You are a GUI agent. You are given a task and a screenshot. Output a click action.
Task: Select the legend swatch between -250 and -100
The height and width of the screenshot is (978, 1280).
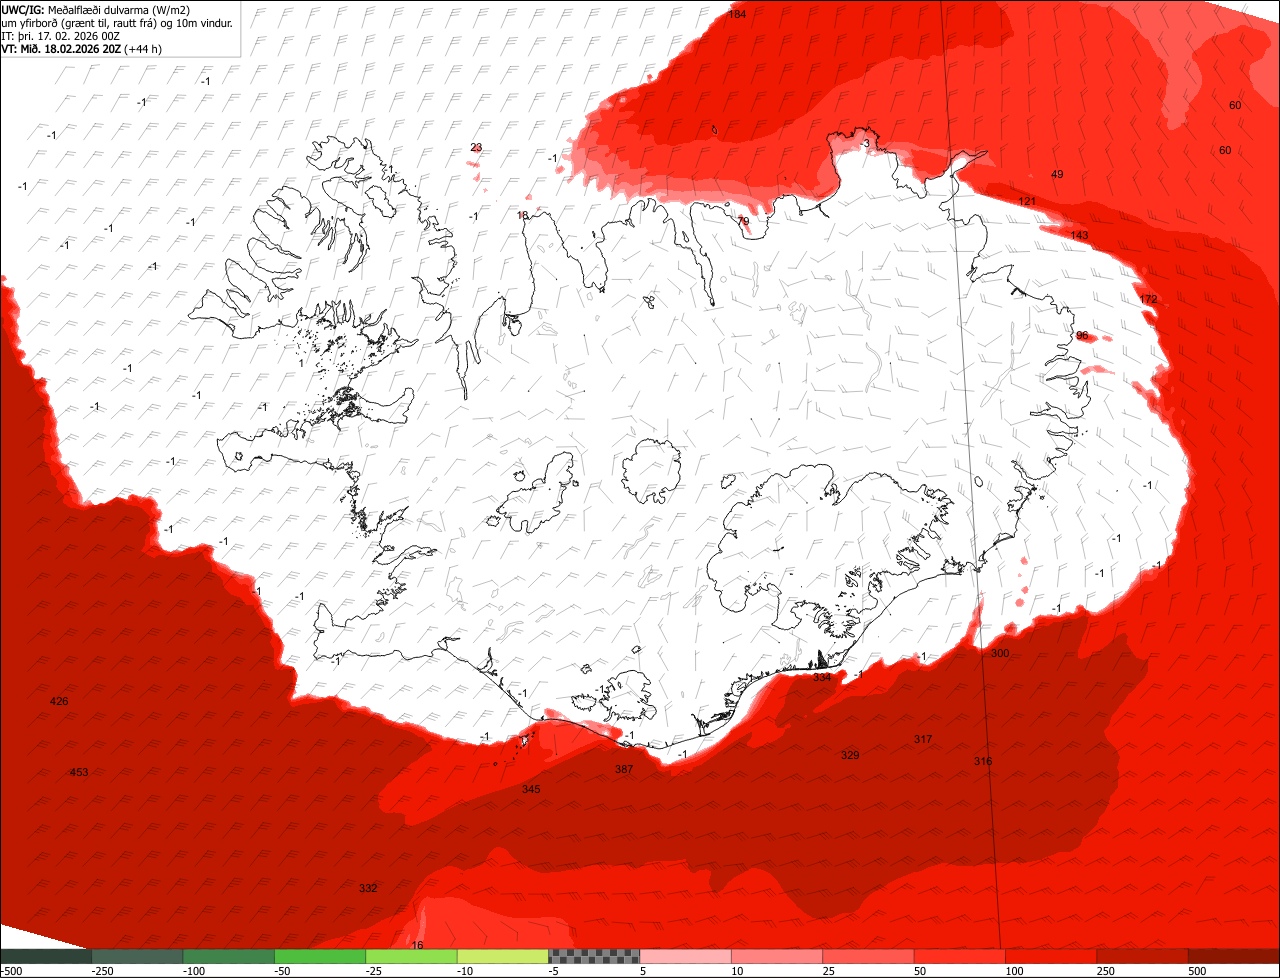click(x=137, y=957)
